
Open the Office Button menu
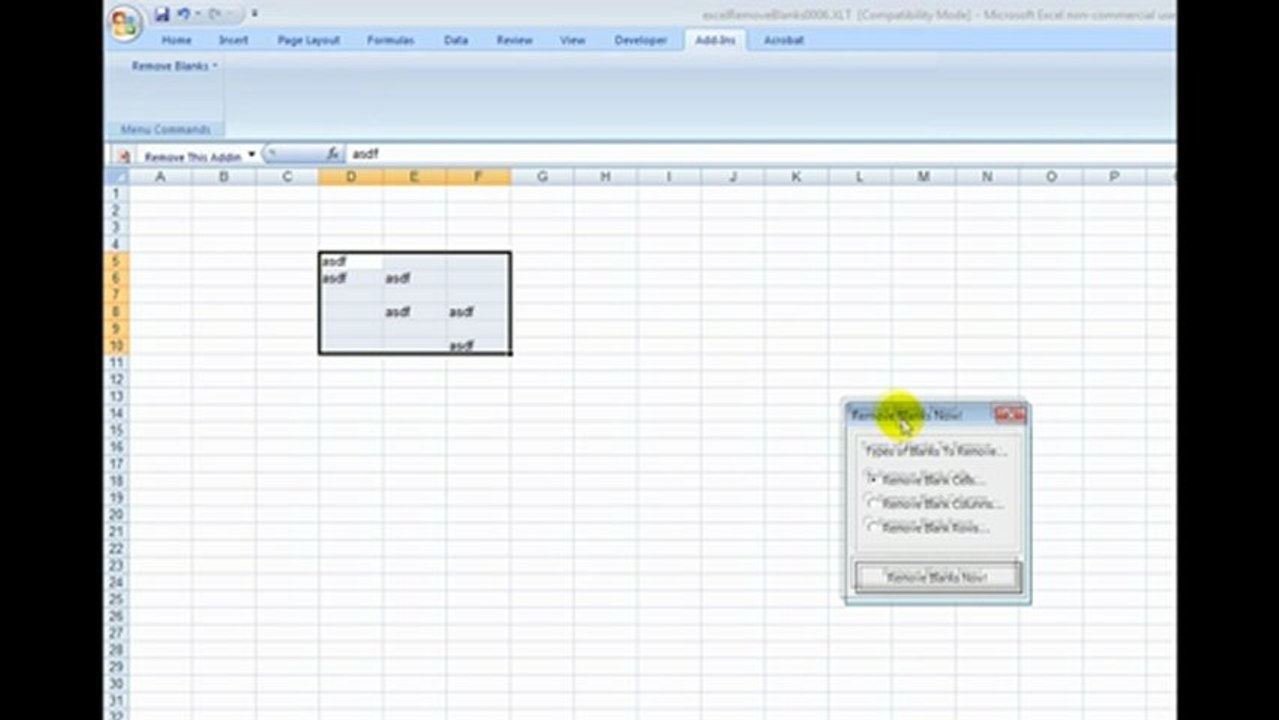click(x=126, y=24)
